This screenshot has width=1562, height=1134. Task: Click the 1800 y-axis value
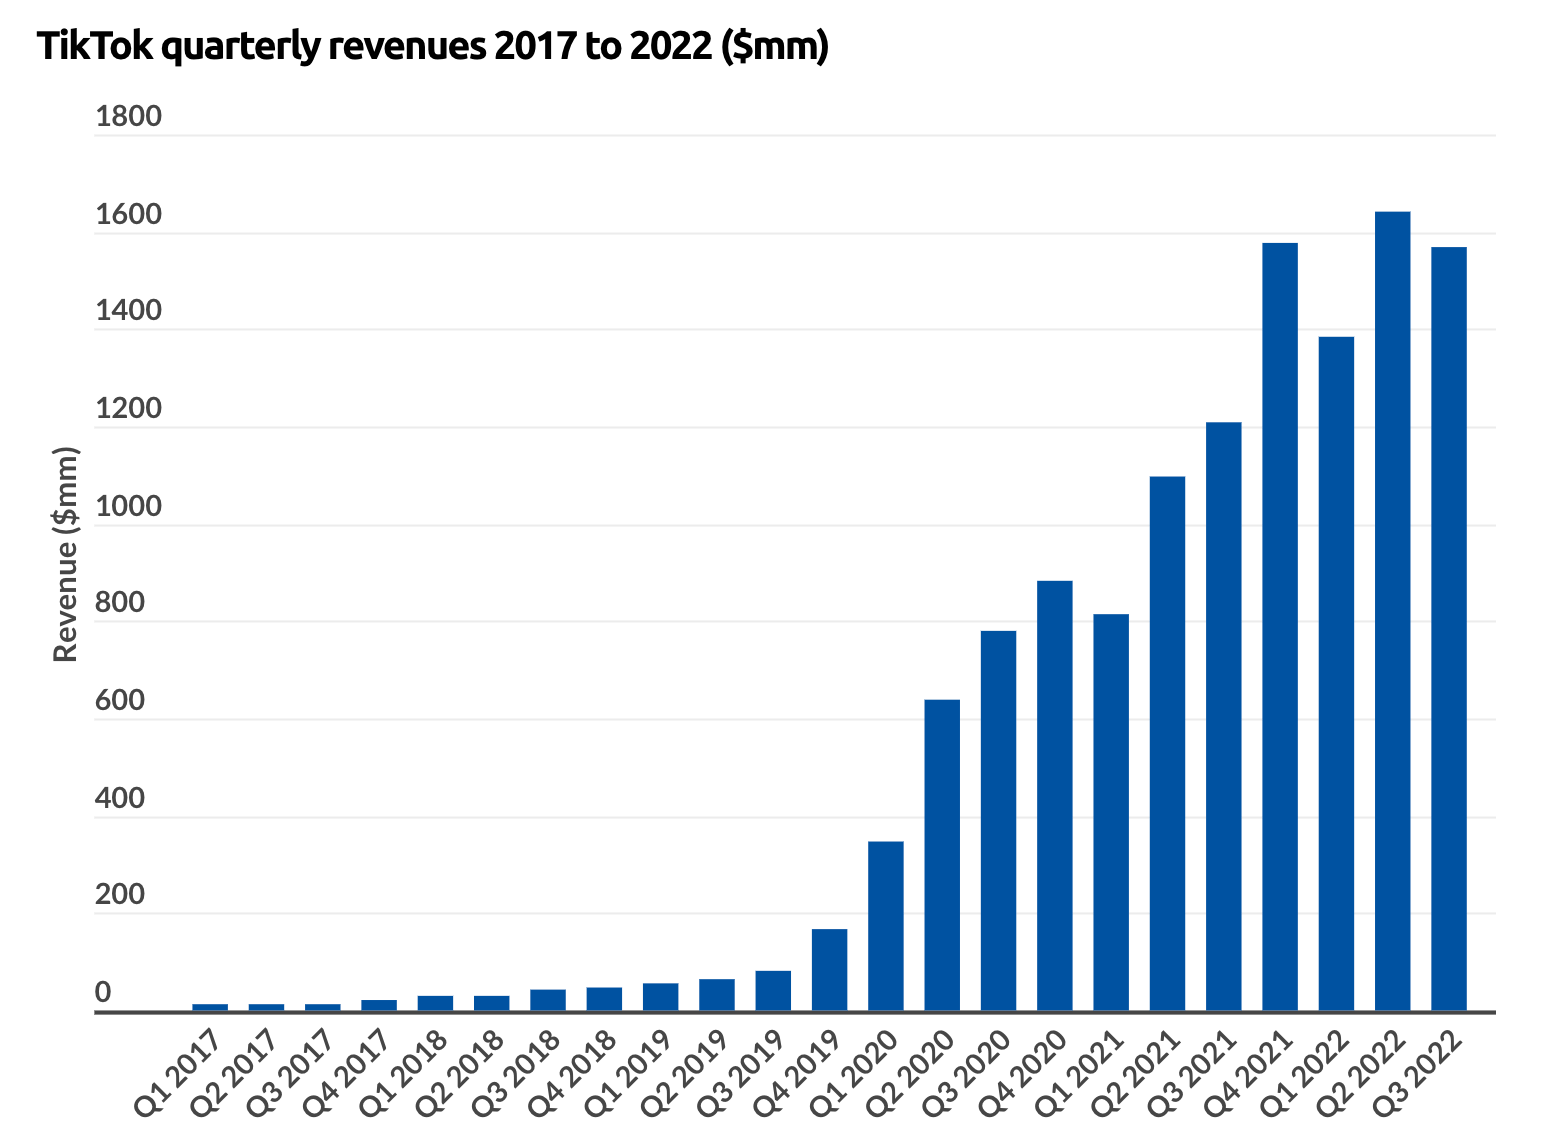128,117
